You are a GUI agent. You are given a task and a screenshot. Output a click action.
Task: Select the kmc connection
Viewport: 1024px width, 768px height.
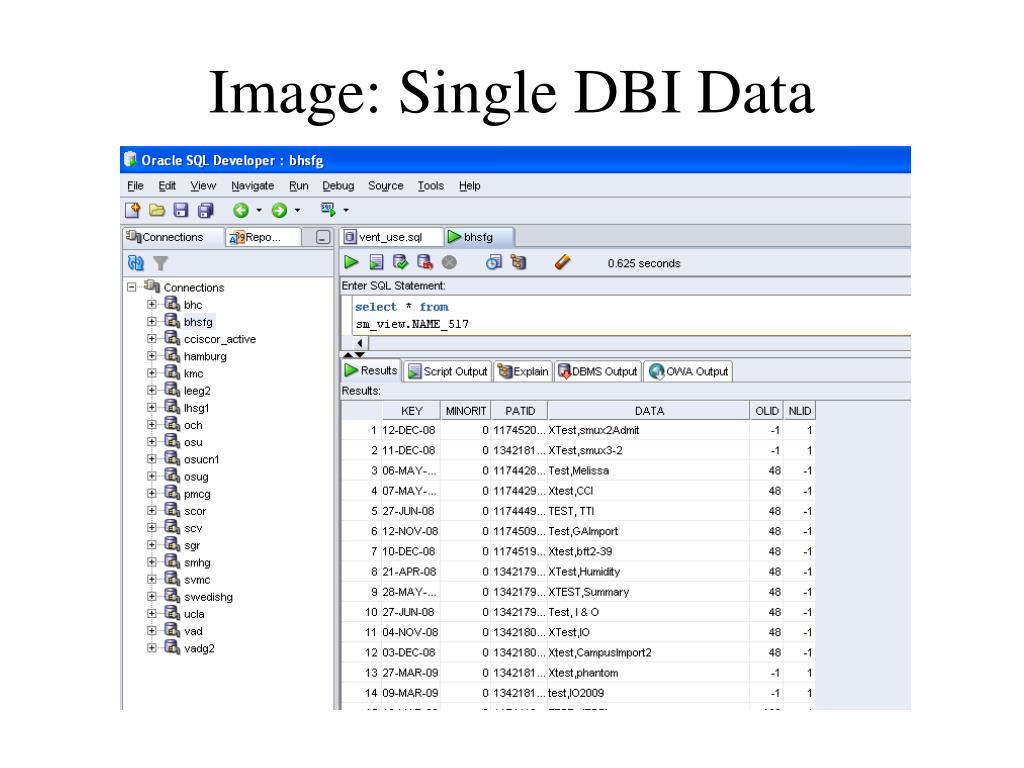coord(193,374)
